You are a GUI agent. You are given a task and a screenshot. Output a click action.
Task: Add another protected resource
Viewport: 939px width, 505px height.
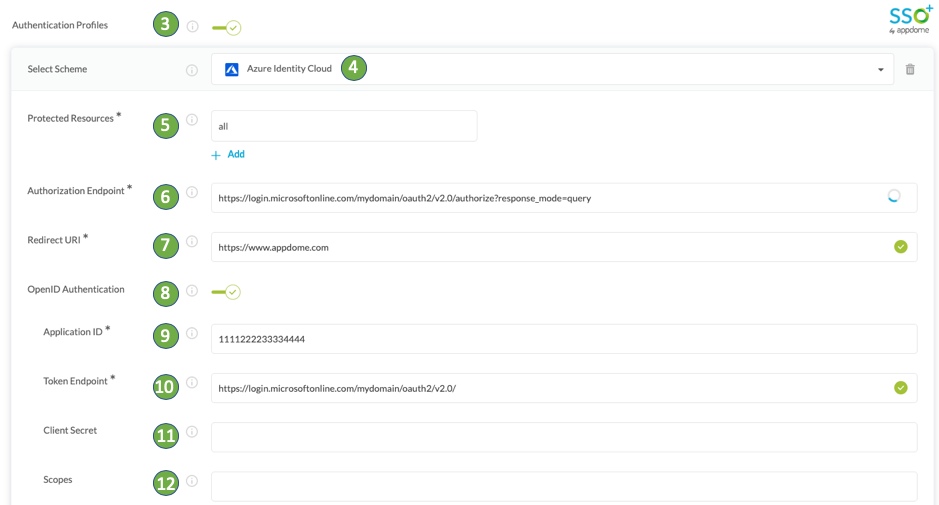(228, 155)
